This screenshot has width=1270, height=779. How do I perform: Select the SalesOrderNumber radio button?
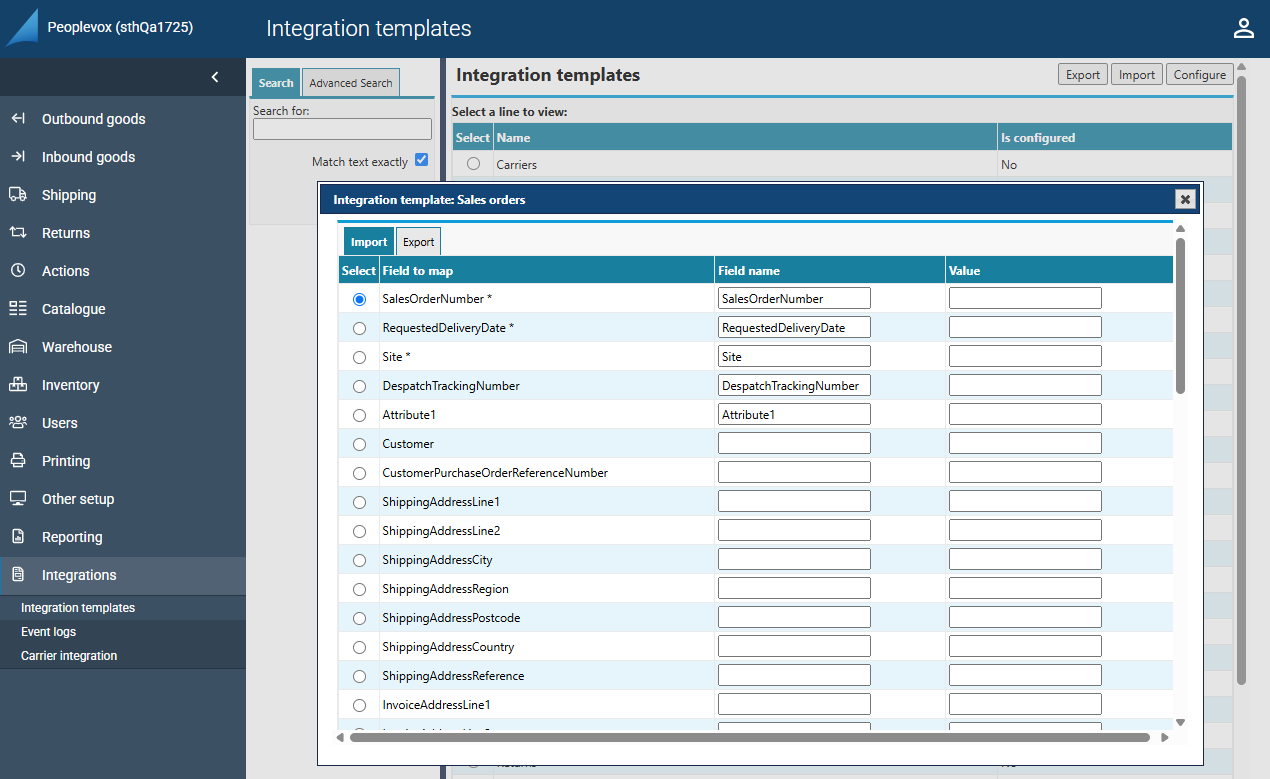pyautogui.click(x=359, y=299)
